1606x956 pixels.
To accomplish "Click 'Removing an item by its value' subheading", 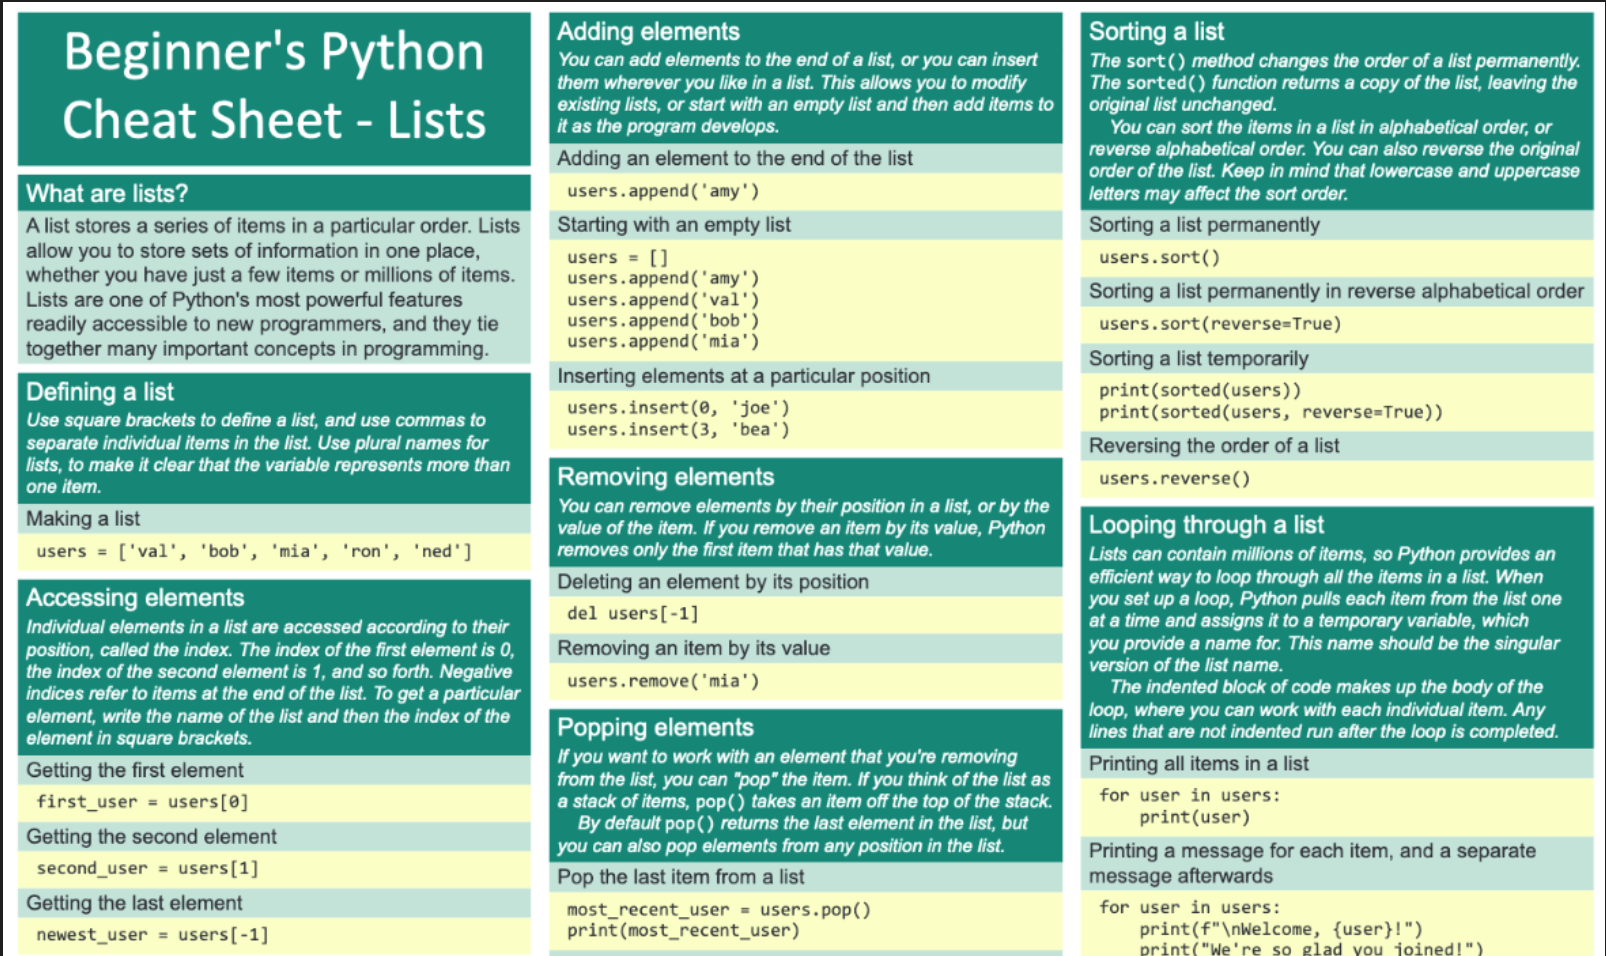I will coord(694,648).
